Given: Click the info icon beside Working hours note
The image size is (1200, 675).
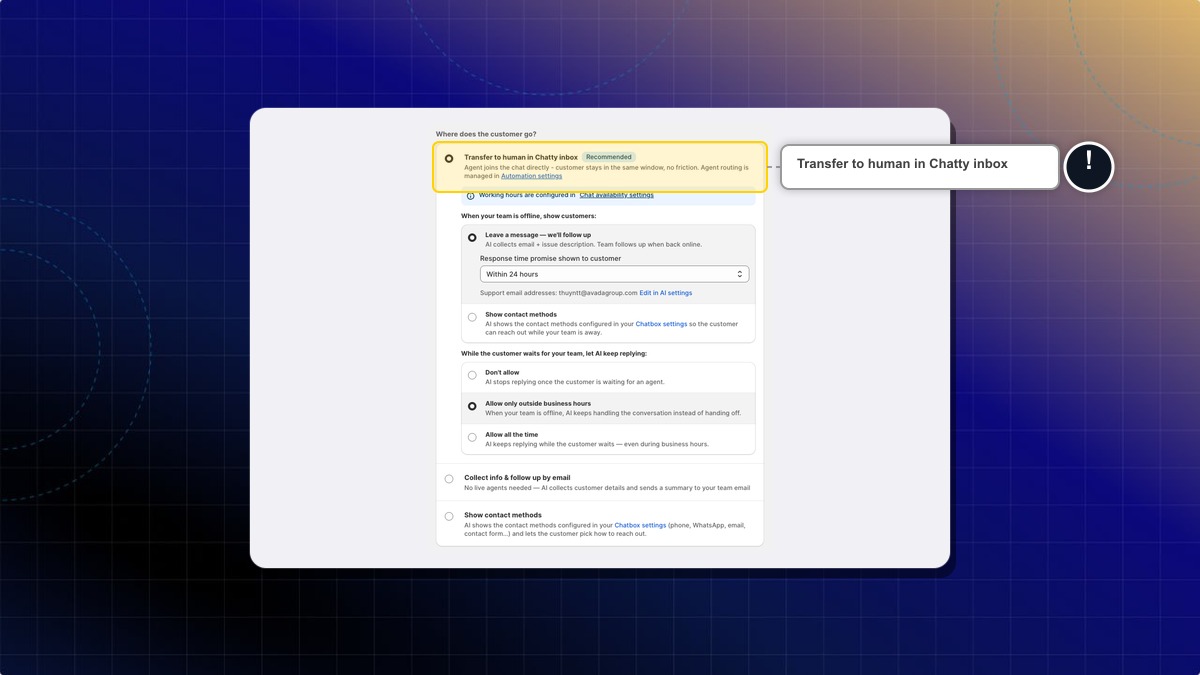Looking at the screenshot, I should (x=471, y=196).
